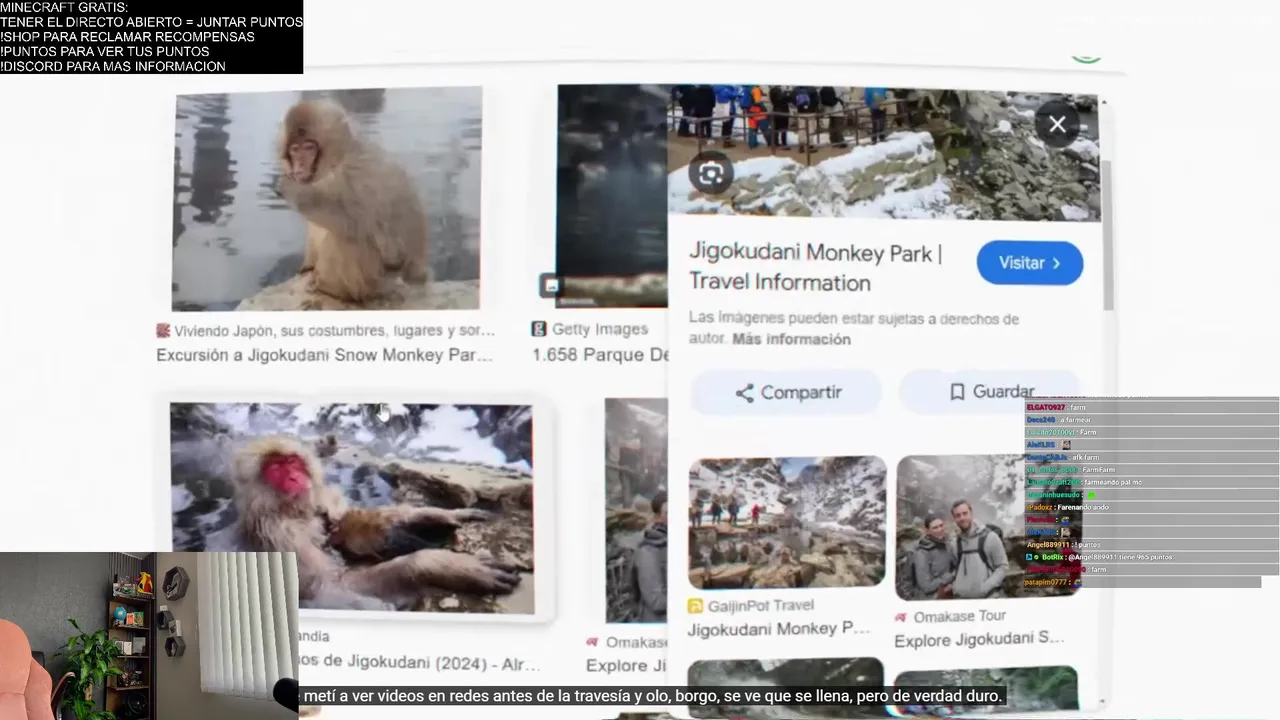Open the 1.658 Parque result title
Image resolution: width=1280 pixels, height=720 pixels.
tap(600, 355)
